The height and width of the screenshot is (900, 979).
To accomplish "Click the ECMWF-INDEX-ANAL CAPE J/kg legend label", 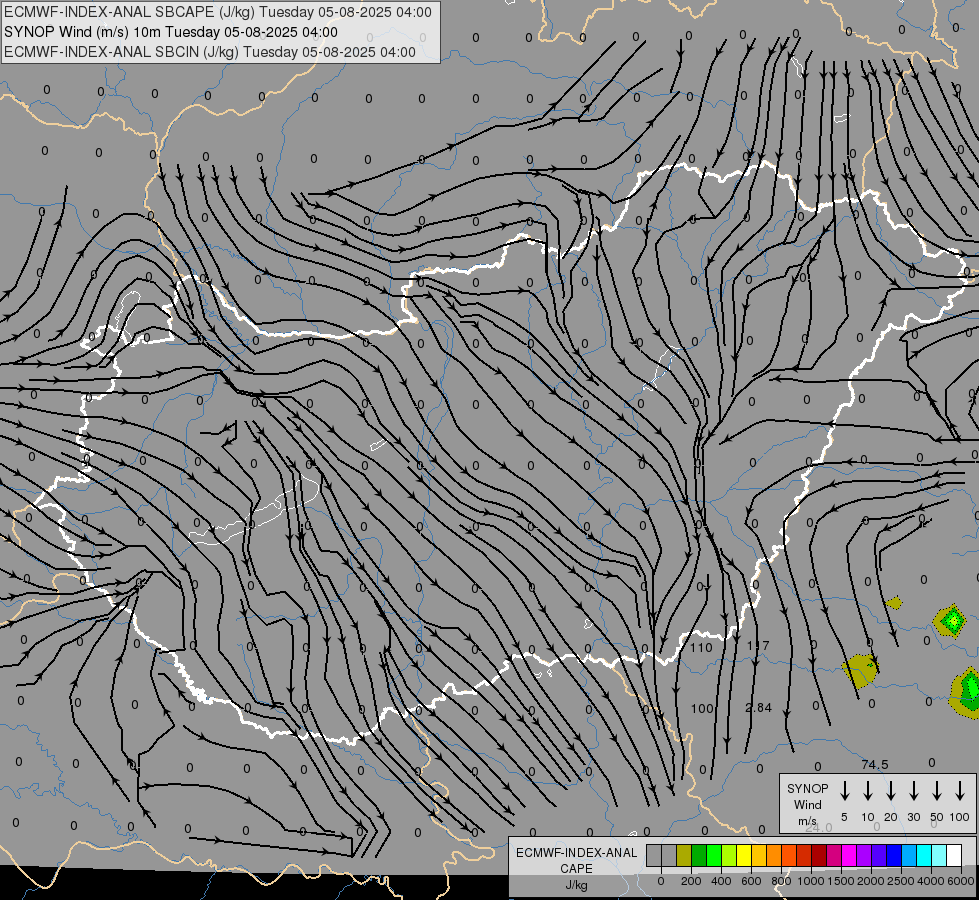I will (576, 868).
